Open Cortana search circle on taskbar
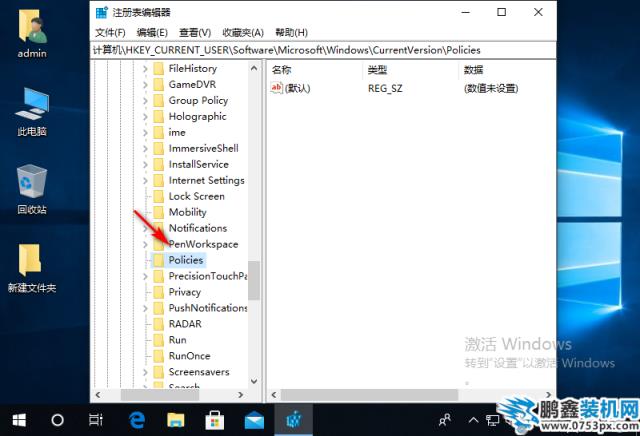Viewport: 640px width, 436px height. tap(57, 420)
